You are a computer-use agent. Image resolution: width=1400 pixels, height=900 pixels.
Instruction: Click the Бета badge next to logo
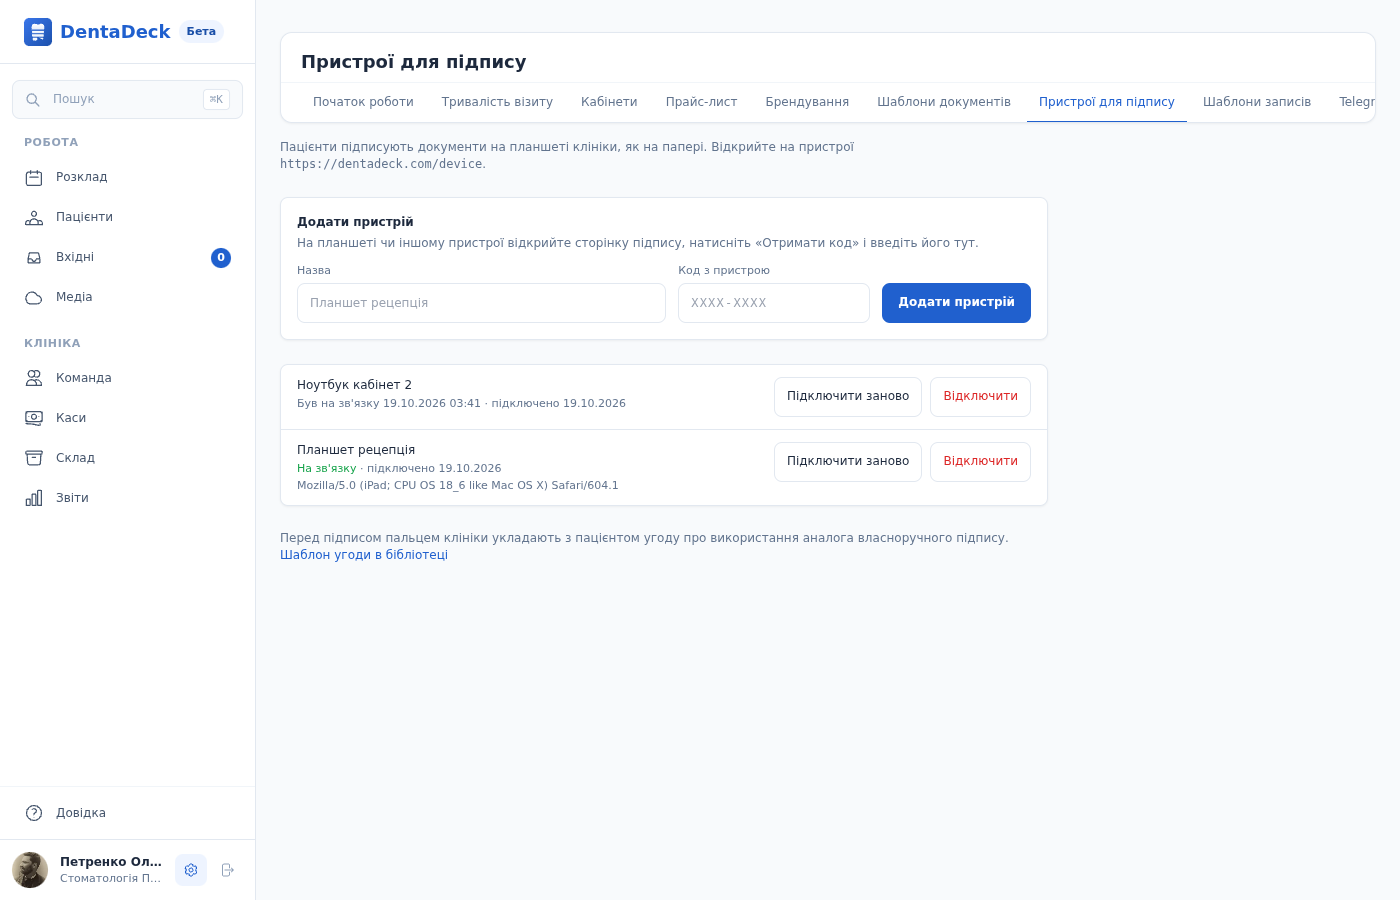(x=201, y=32)
